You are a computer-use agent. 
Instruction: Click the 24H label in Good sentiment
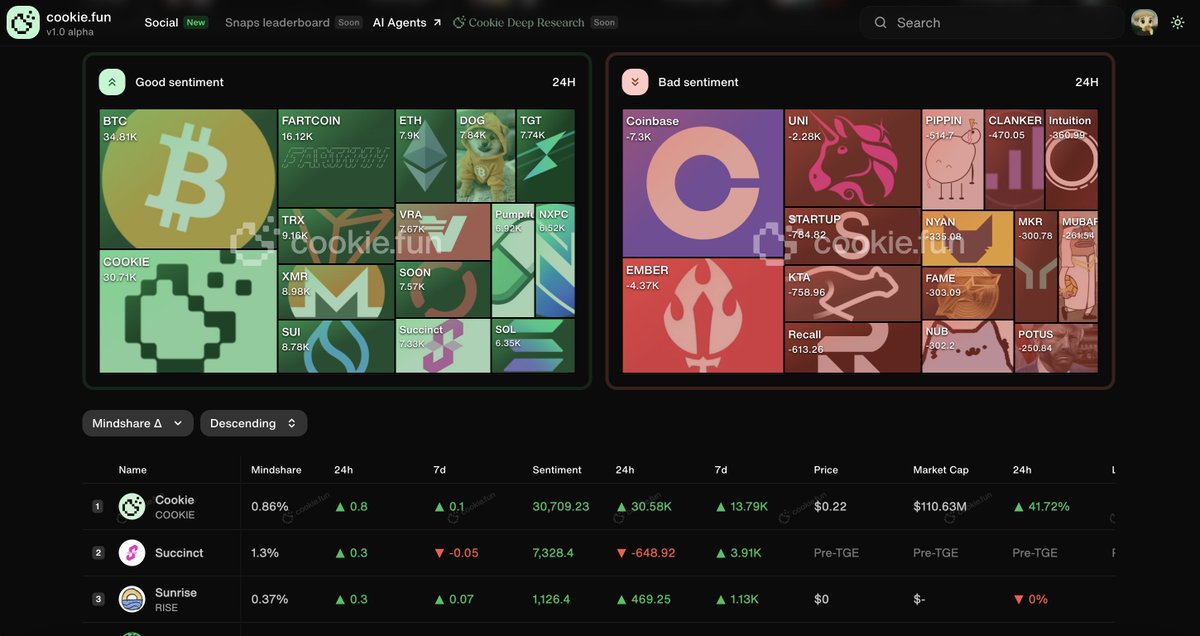(x=564, y=82)
